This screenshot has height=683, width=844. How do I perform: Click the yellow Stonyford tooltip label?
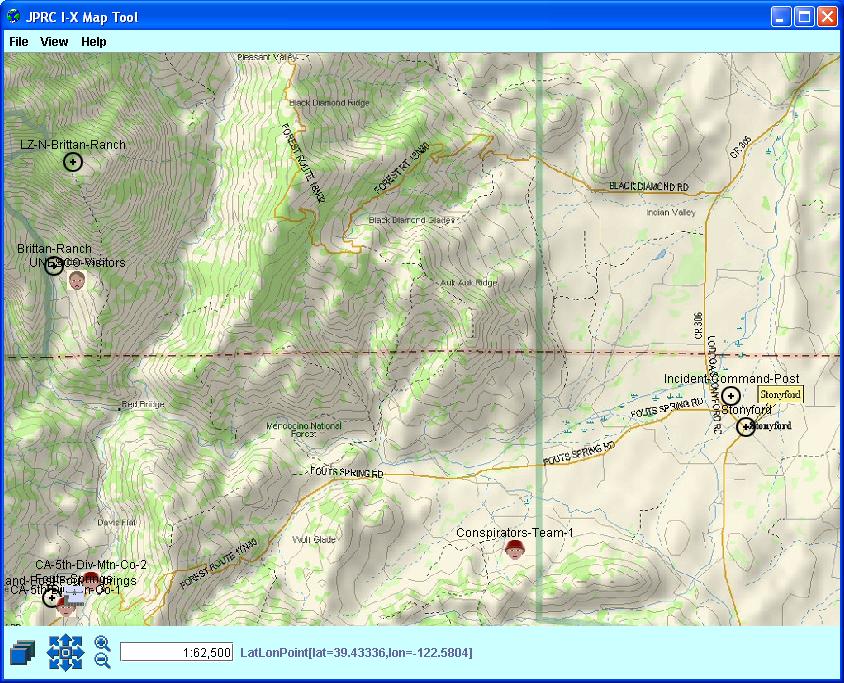tap(781, 395)
